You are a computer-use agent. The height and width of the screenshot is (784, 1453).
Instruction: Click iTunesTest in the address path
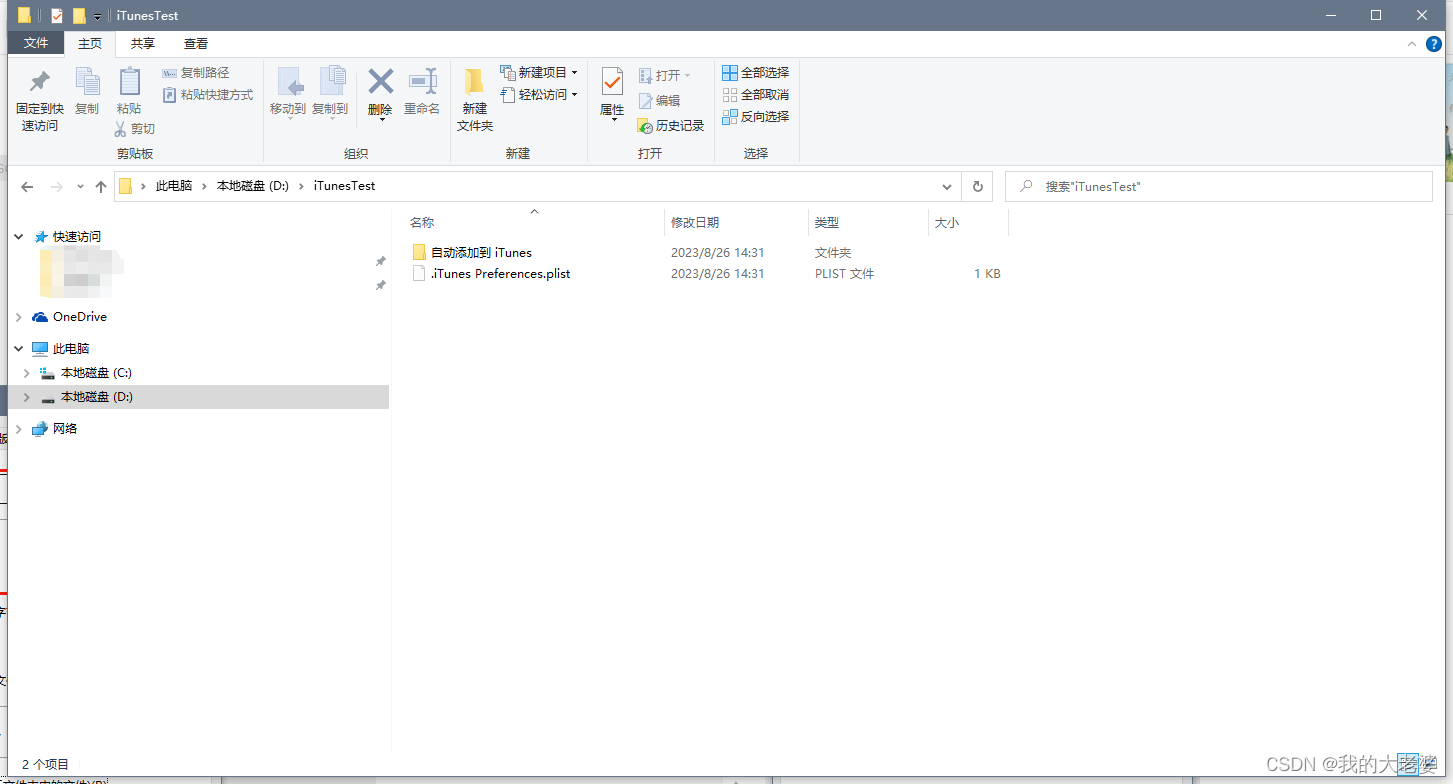(344, 186)
